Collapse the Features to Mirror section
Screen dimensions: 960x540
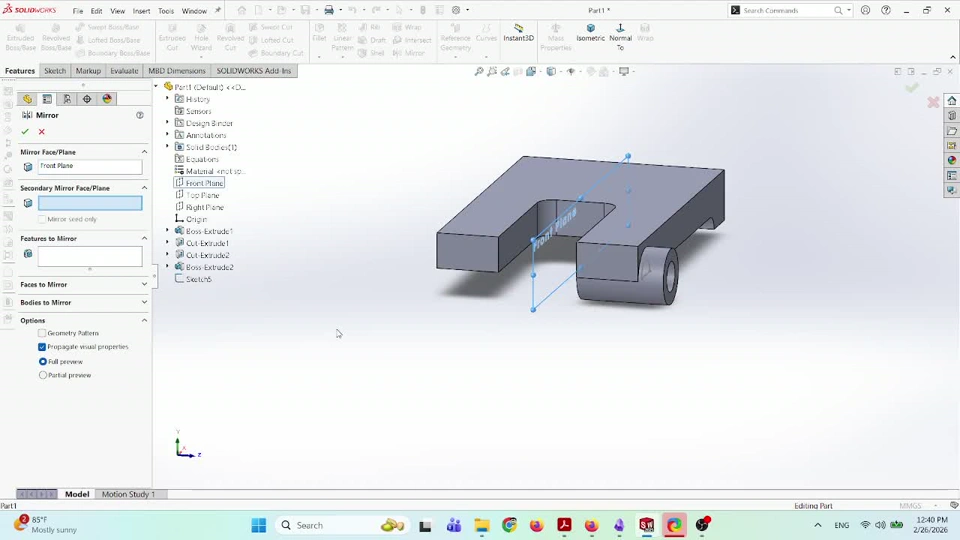(144, 238)
